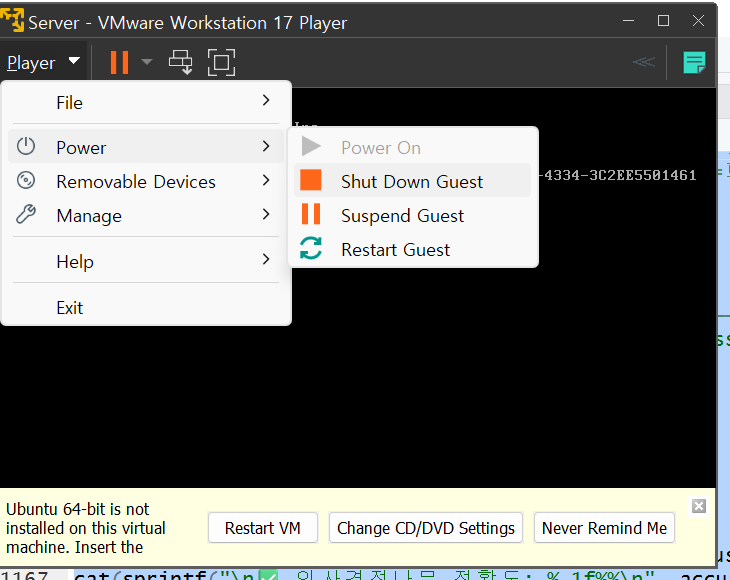The image size is (730, 580).
Task: Click the orange square Shut Down icon
Action: [x=311, y=180]
